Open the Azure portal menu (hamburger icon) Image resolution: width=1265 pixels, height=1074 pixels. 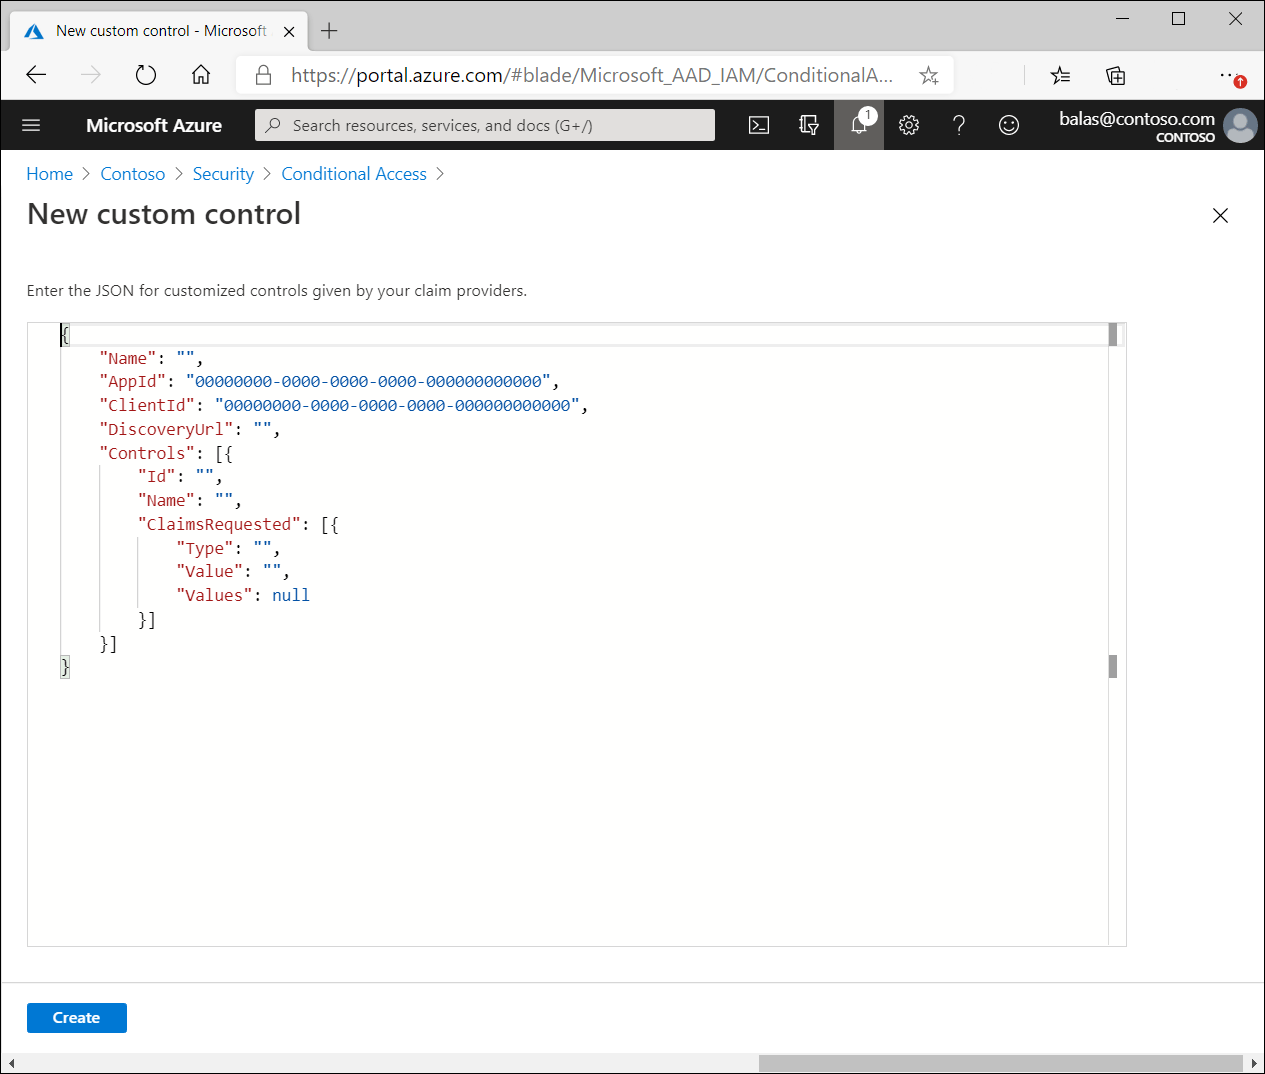[31, 125]
